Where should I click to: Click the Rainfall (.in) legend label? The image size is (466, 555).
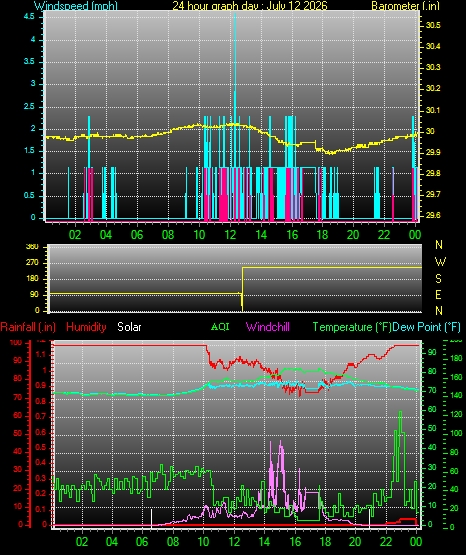(28, 327)
